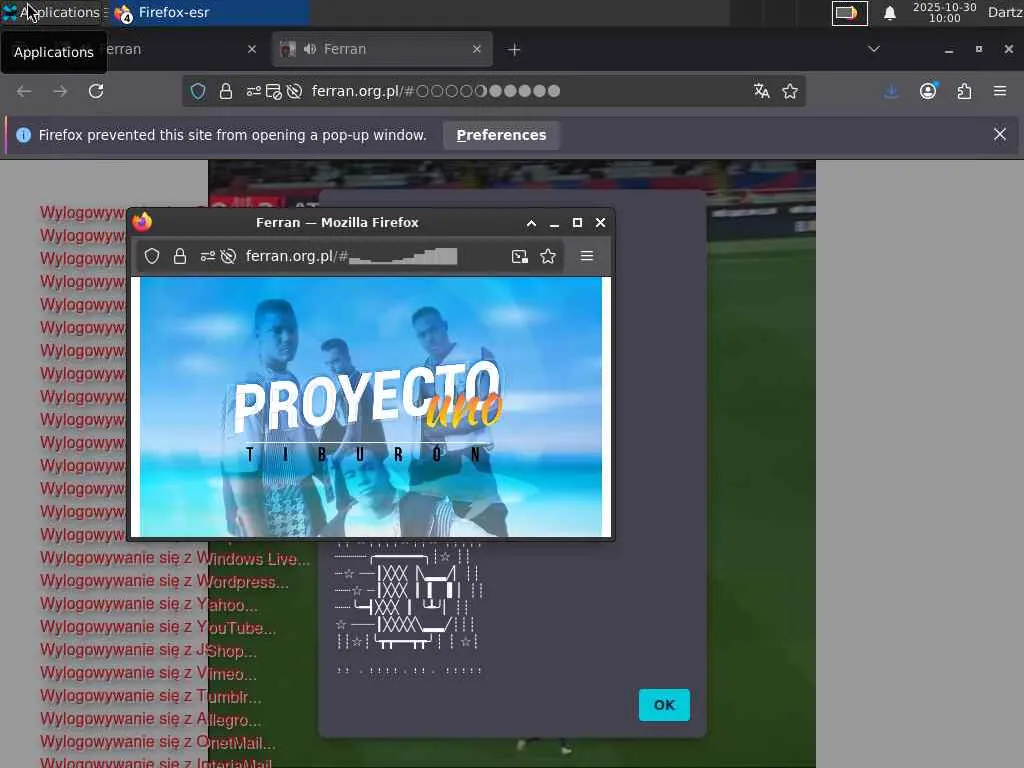Click the 'Wylogowywanie się z Windows Live...' text
The image size is (1024, 768).
[175, 558]
